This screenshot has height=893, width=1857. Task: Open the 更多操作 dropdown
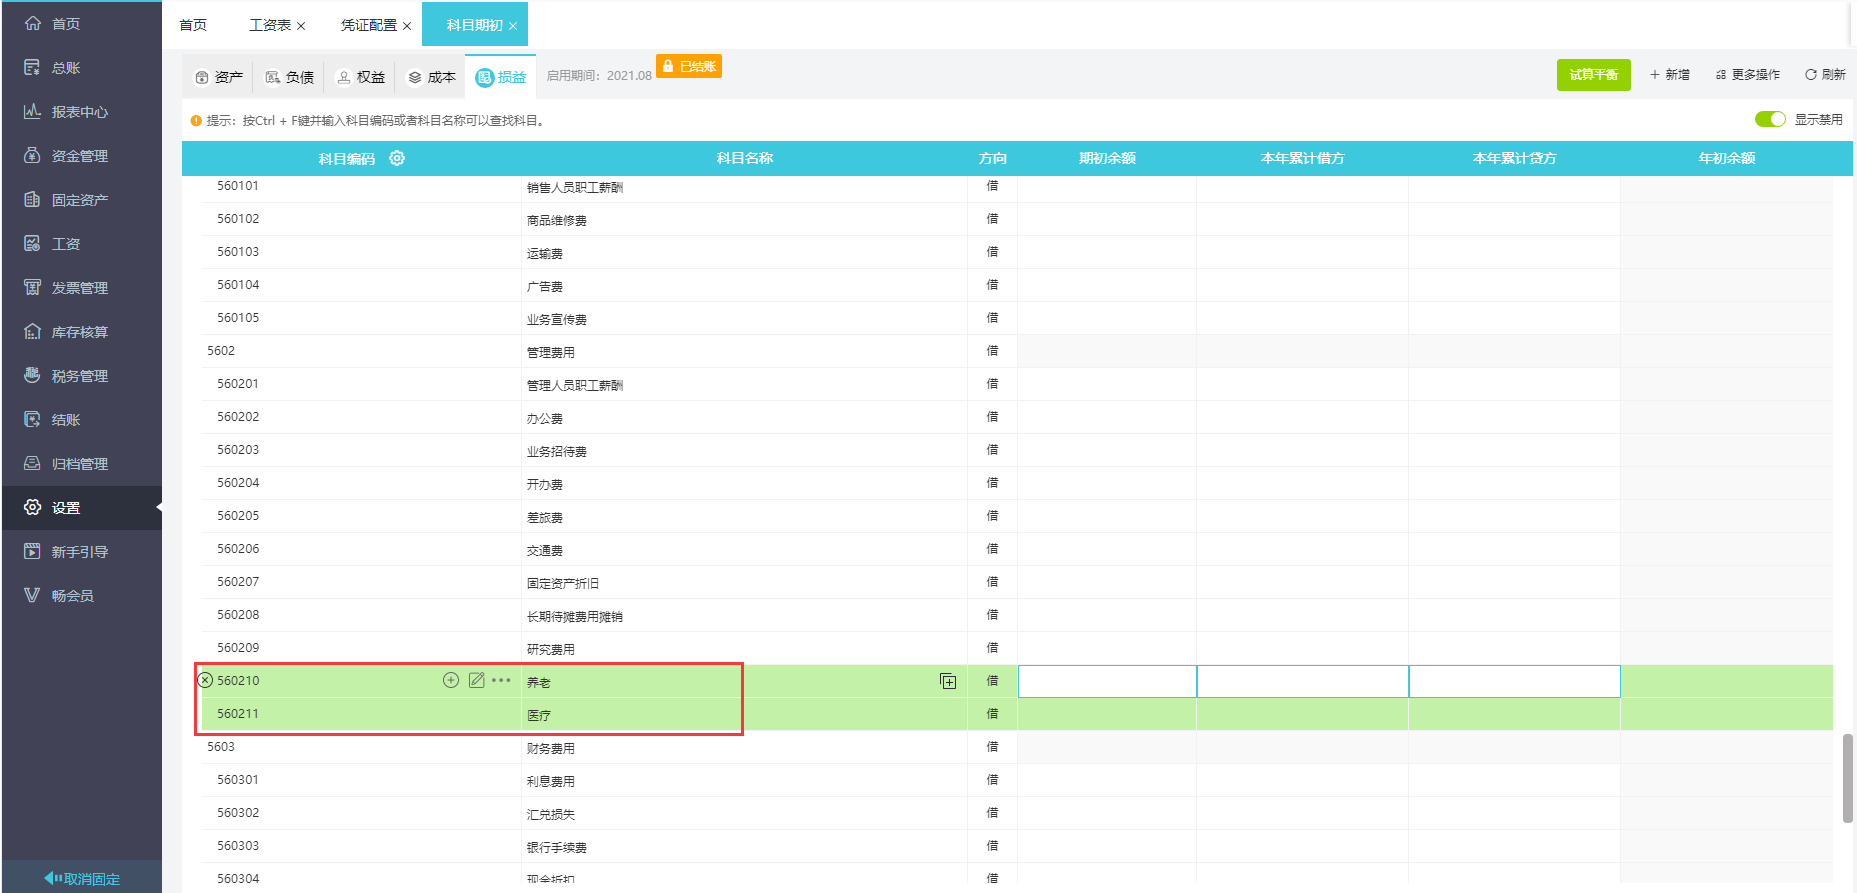[1748, 75]
